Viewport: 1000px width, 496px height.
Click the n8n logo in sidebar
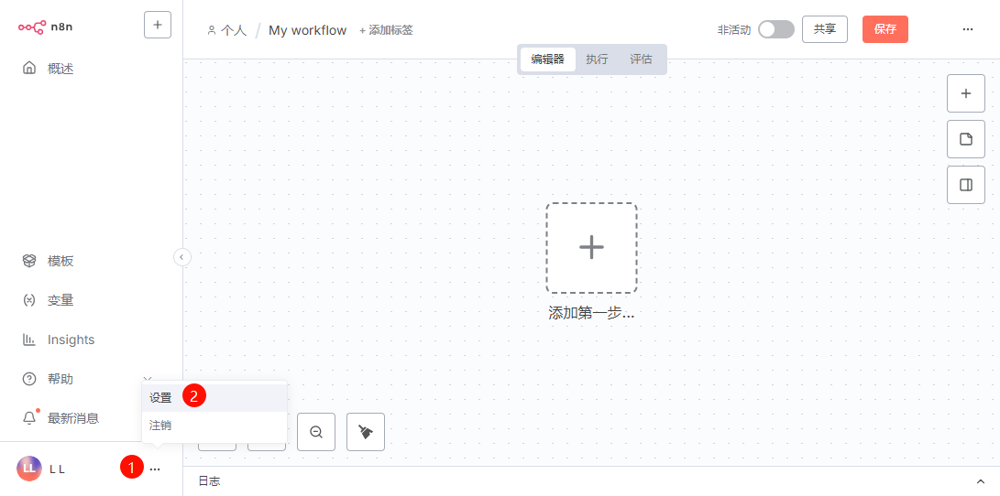click(x=45, y=26)
